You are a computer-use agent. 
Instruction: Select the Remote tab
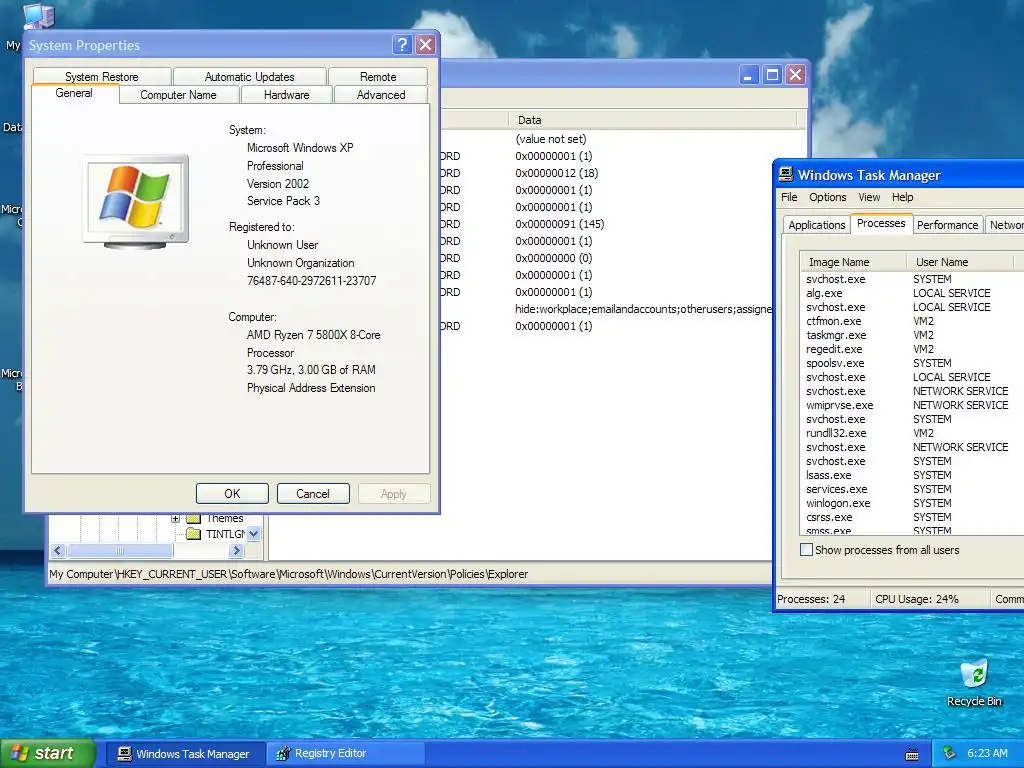point(378,76)
